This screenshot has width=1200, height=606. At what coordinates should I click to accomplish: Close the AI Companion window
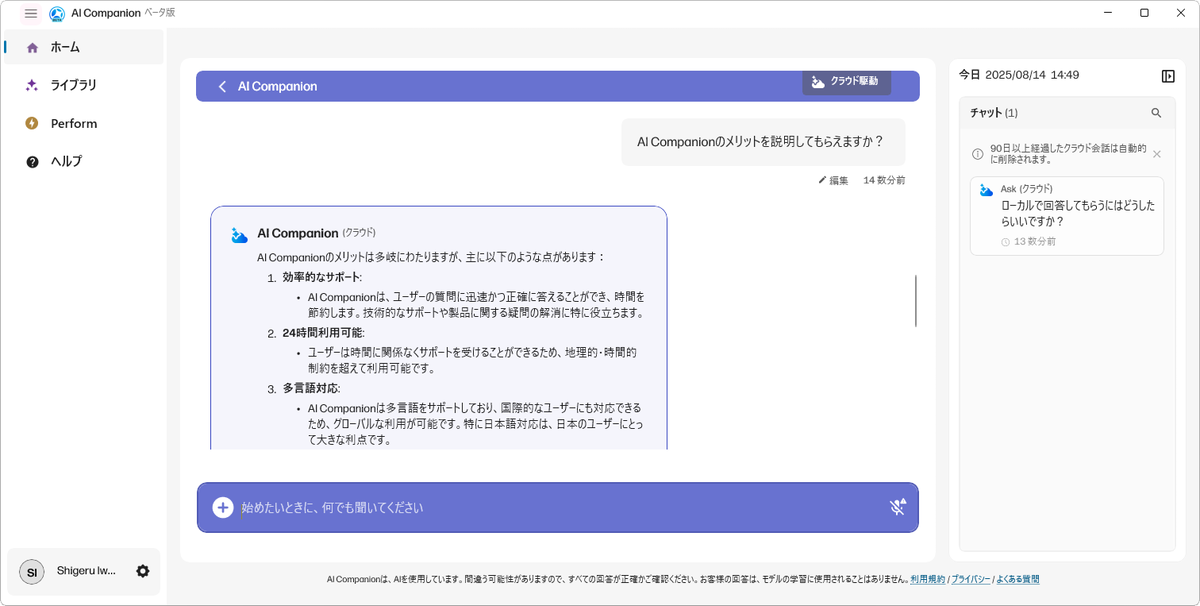[x=1180, y=13]
